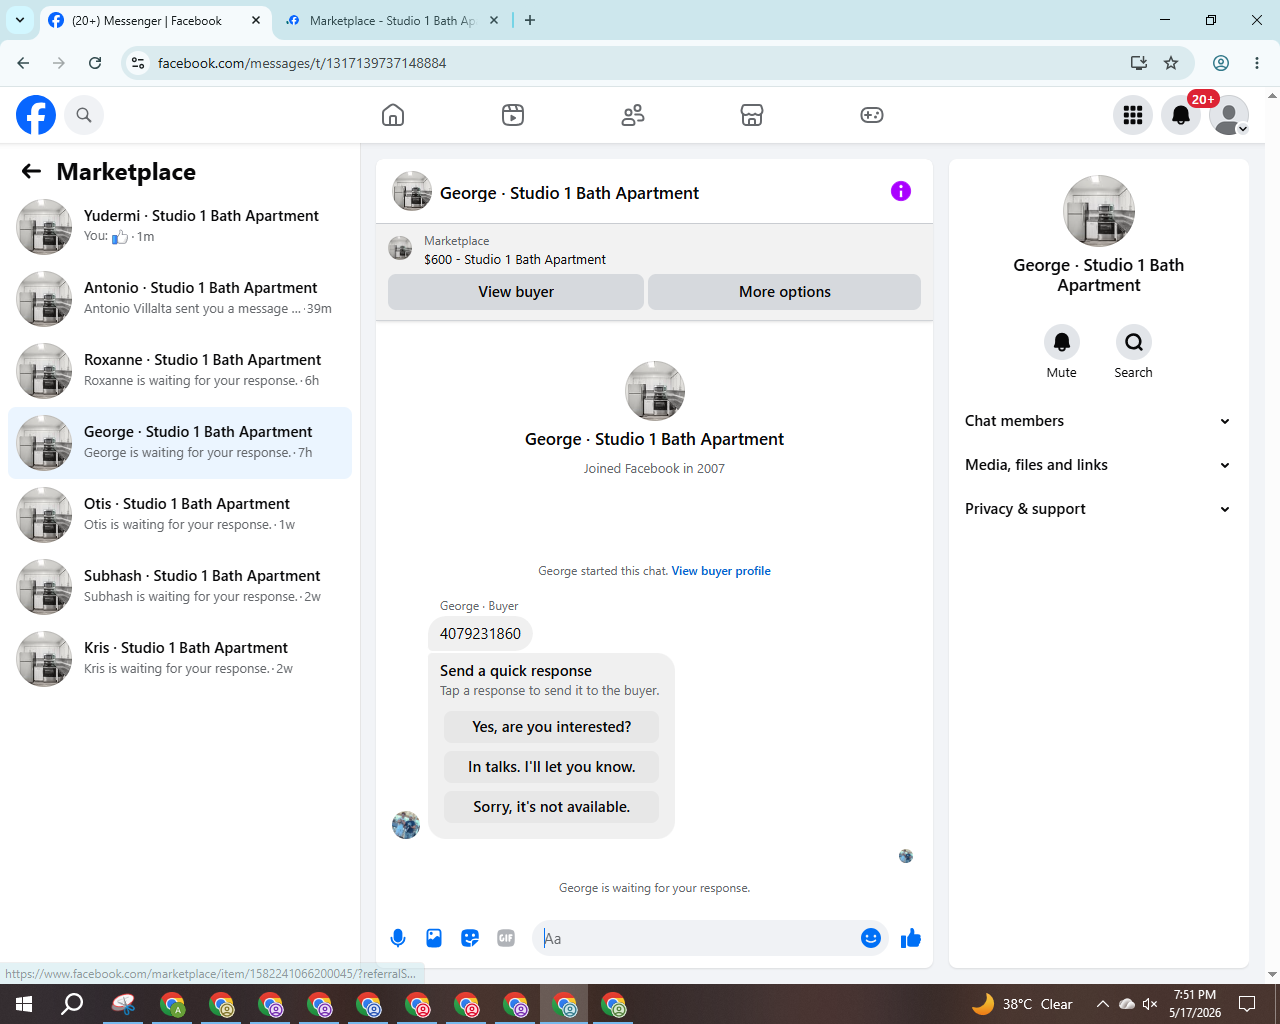The image size is (1280, 1024).
Task: Mute this conversation with the bell icon
Action: coord(1062,342)
